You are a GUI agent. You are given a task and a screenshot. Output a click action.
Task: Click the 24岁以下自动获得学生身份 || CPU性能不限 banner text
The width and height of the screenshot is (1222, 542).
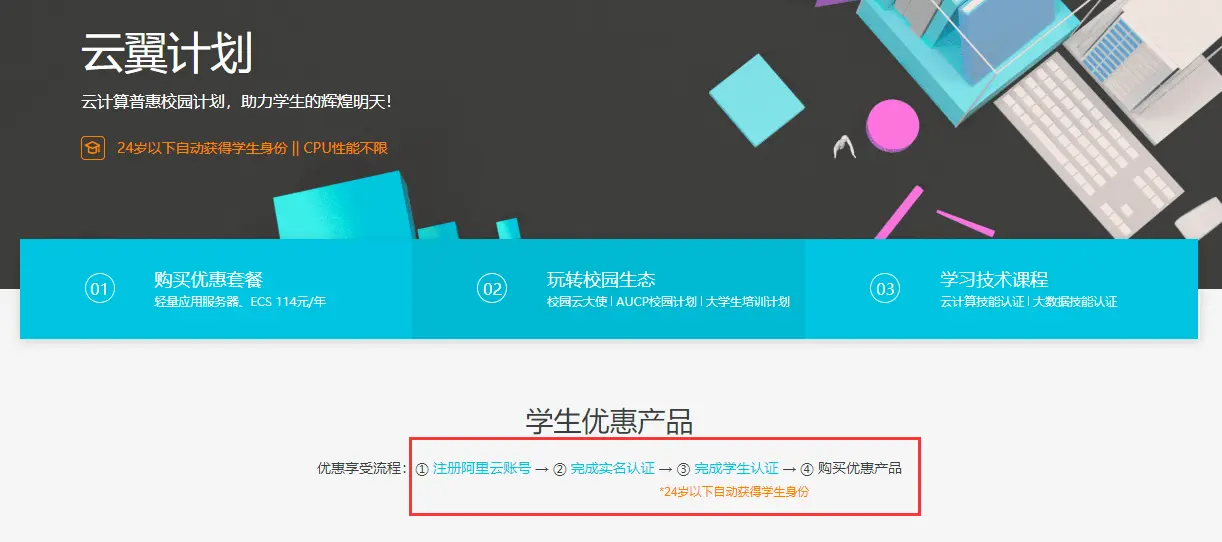point(252,148)
